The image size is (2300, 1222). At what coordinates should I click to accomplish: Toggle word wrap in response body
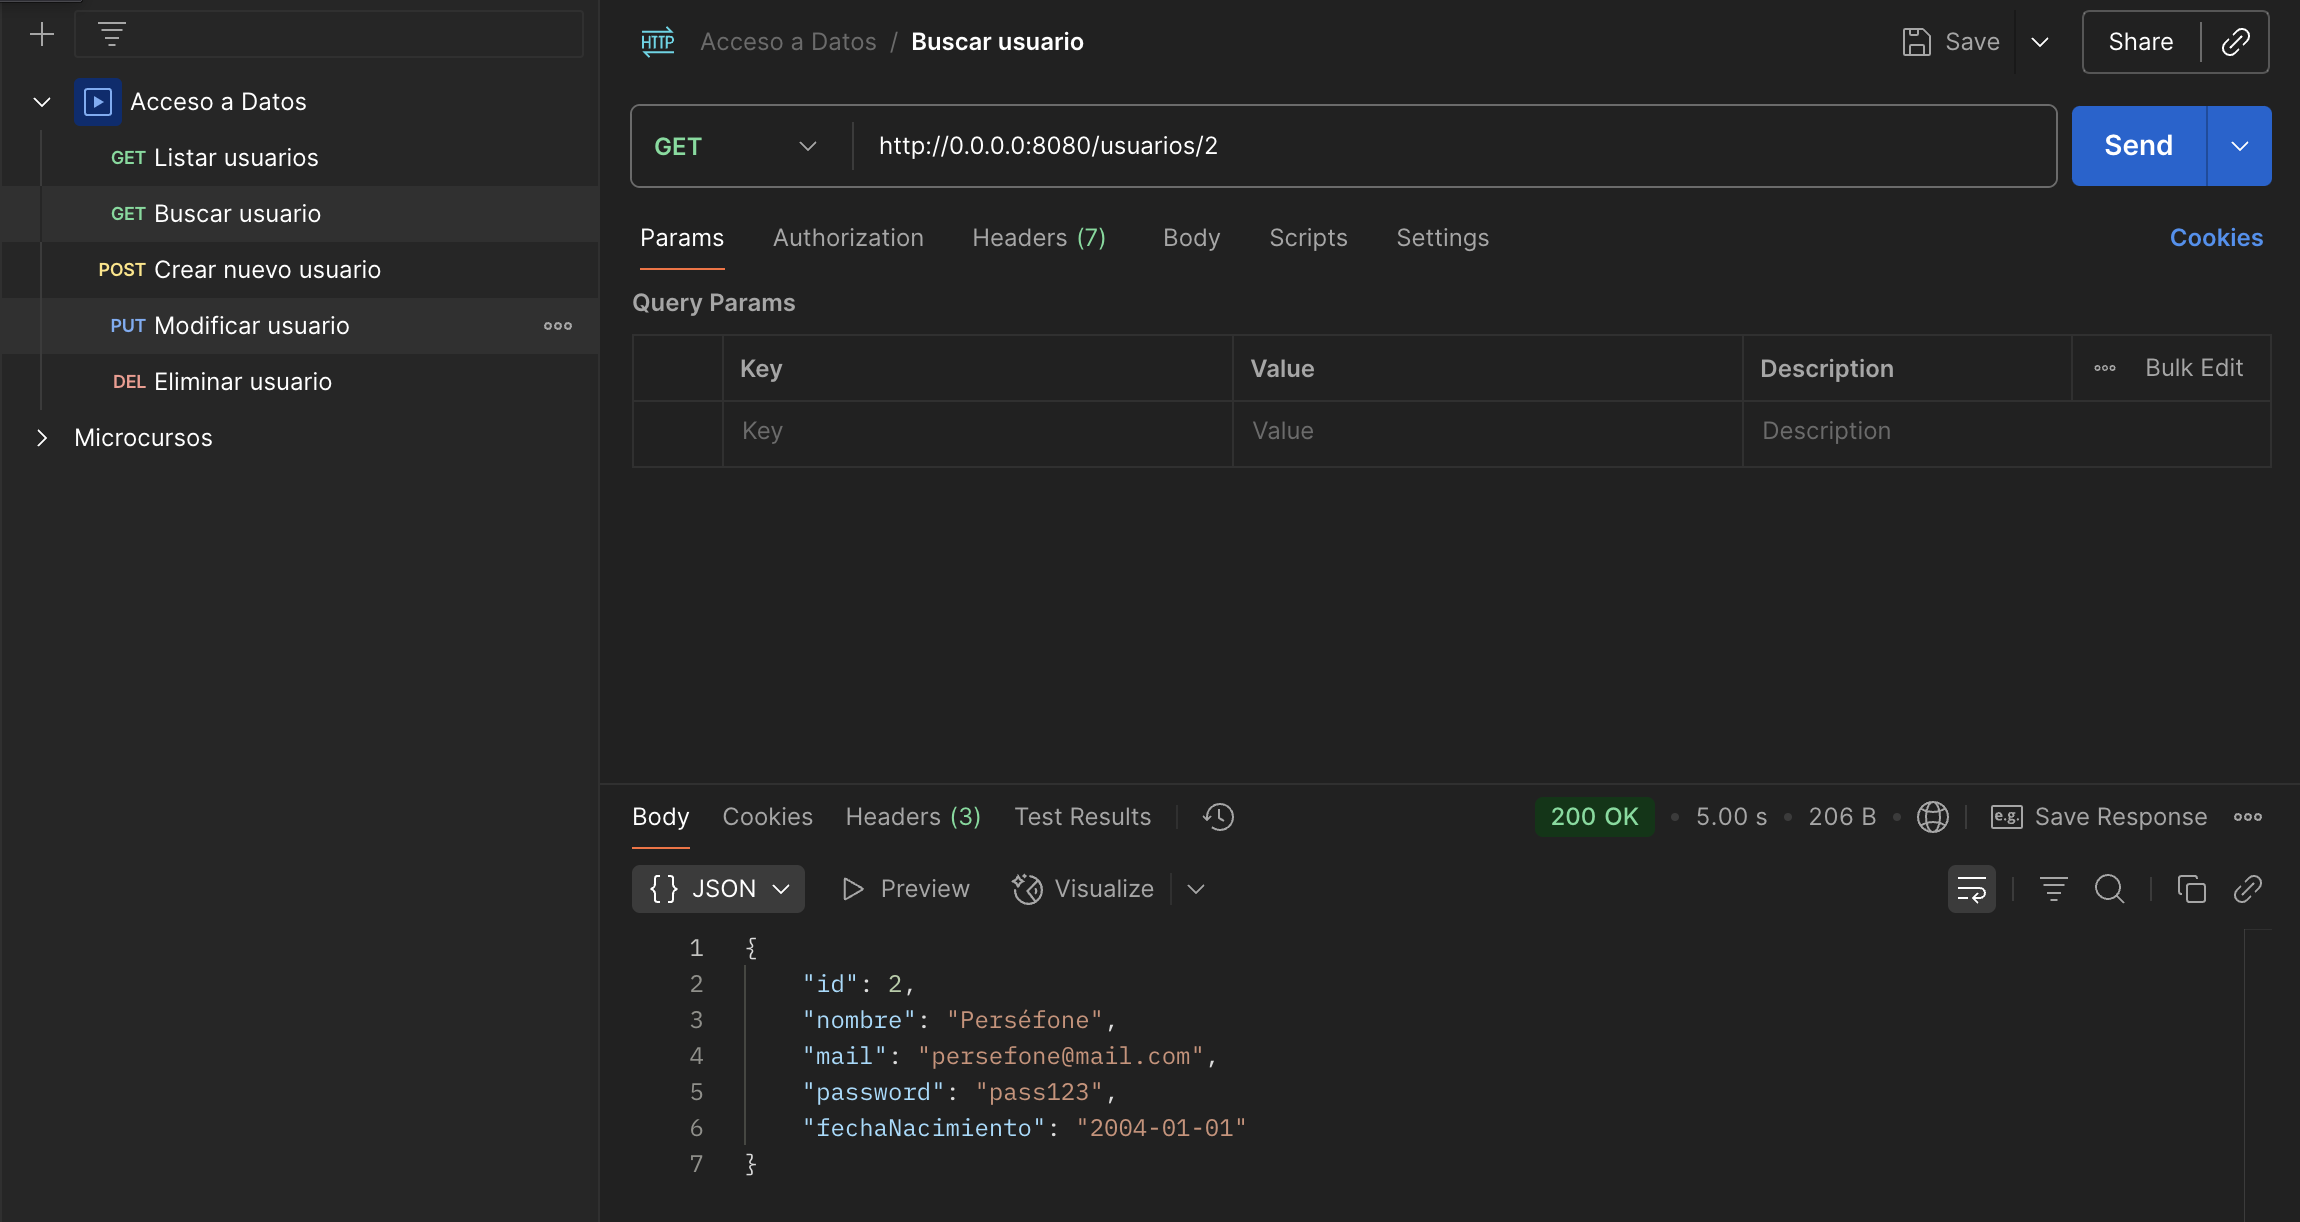pos(1972,889)
